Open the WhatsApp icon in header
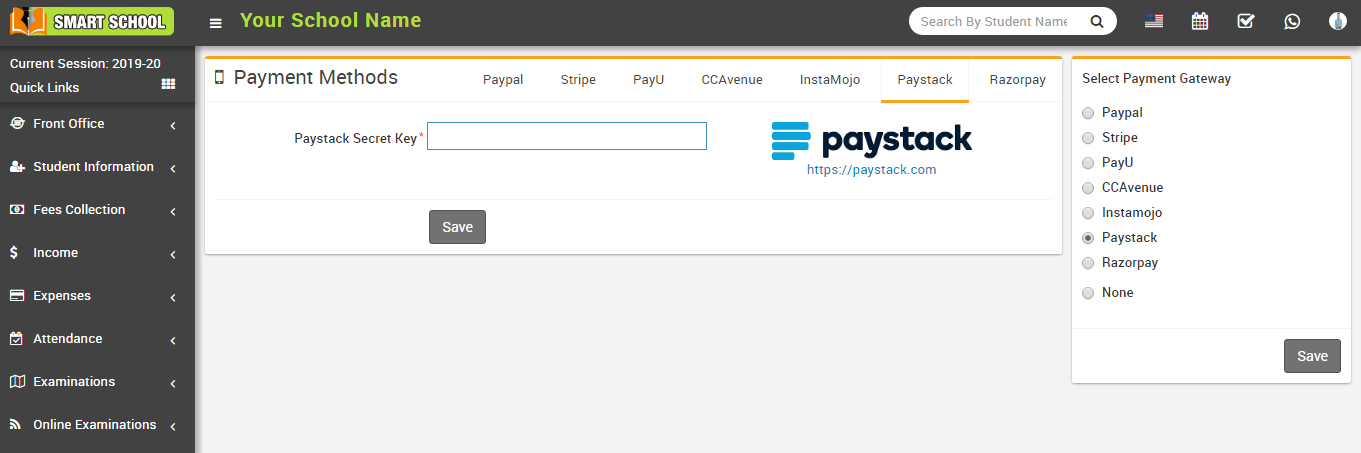 tap(1292, 21)
